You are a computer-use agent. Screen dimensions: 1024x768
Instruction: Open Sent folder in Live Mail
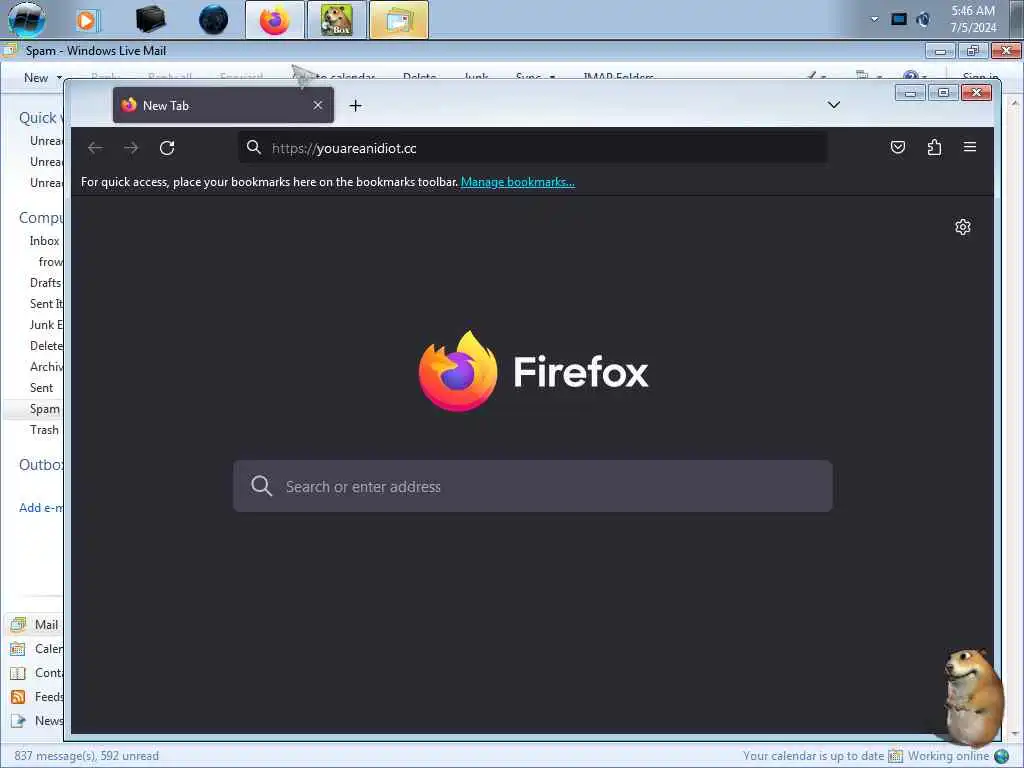(41, 388)
